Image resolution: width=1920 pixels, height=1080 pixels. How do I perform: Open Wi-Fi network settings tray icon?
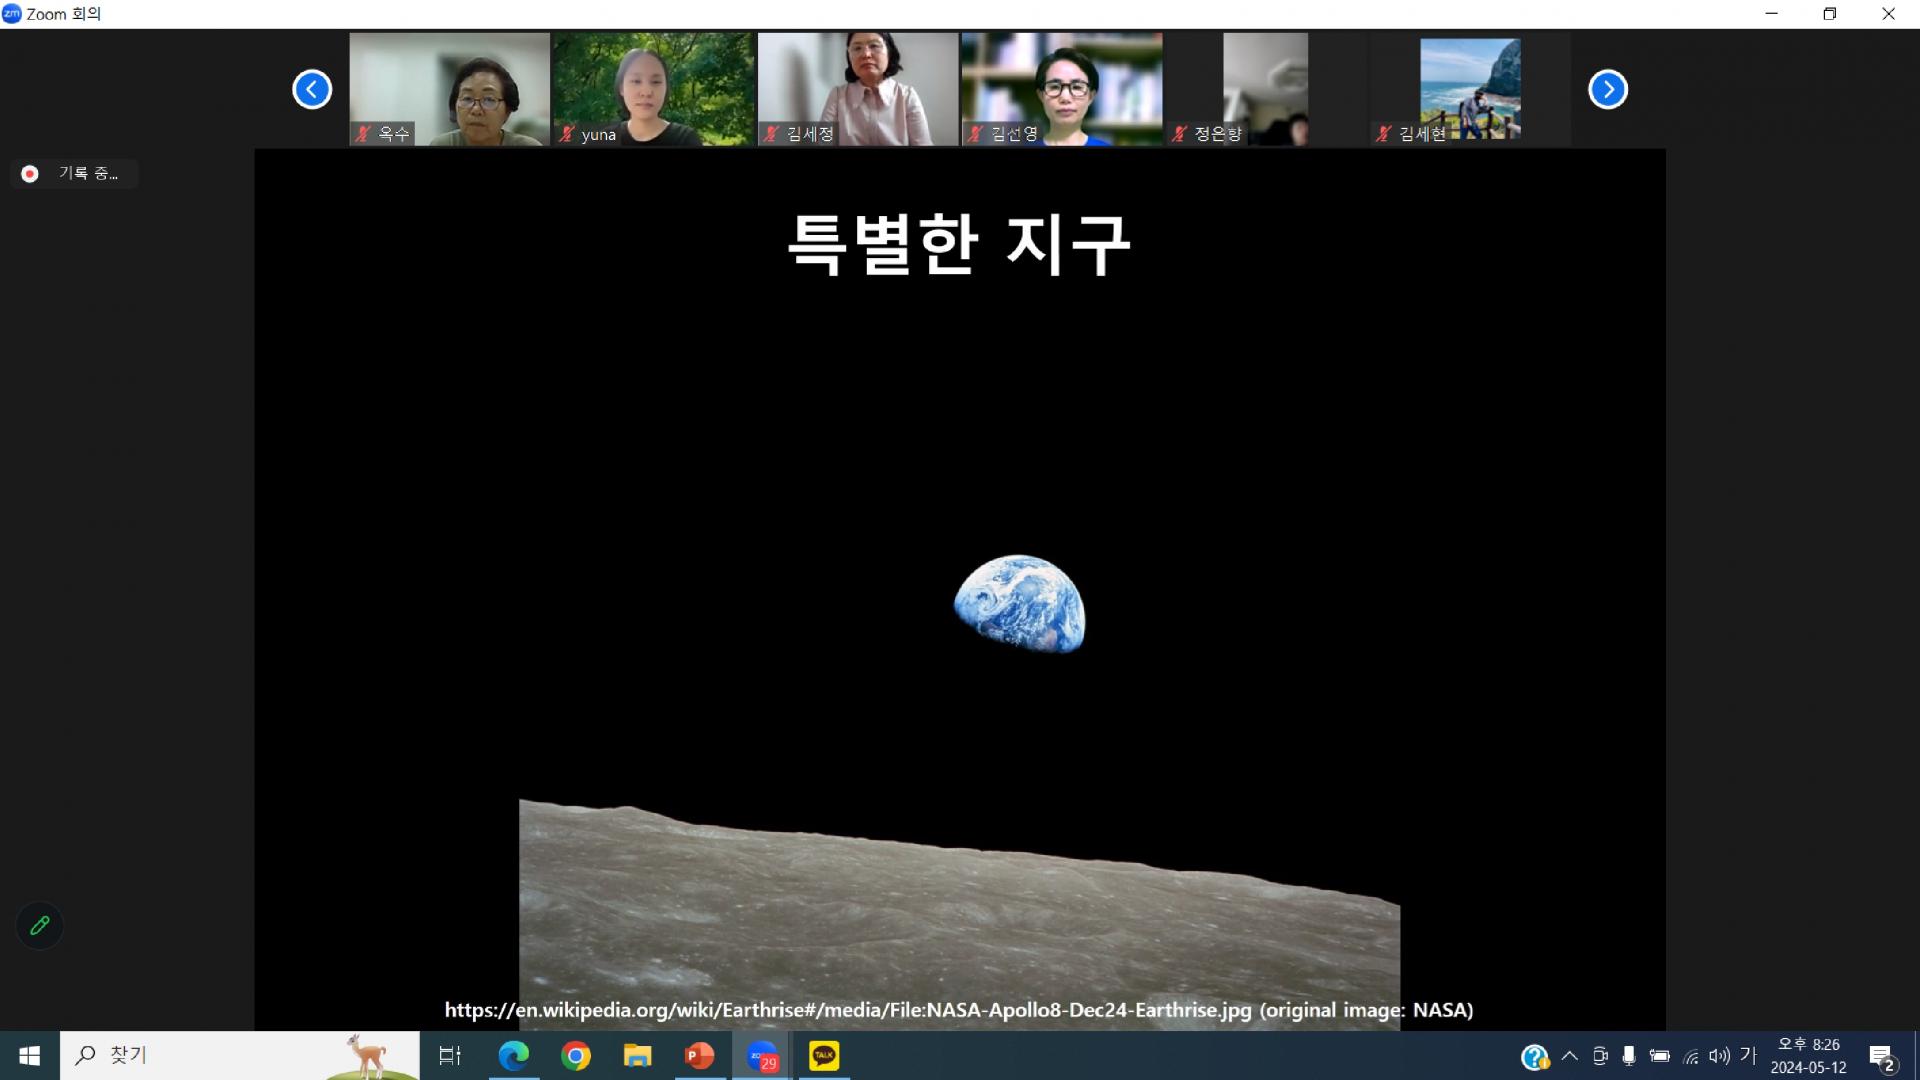point(1691,1056)
